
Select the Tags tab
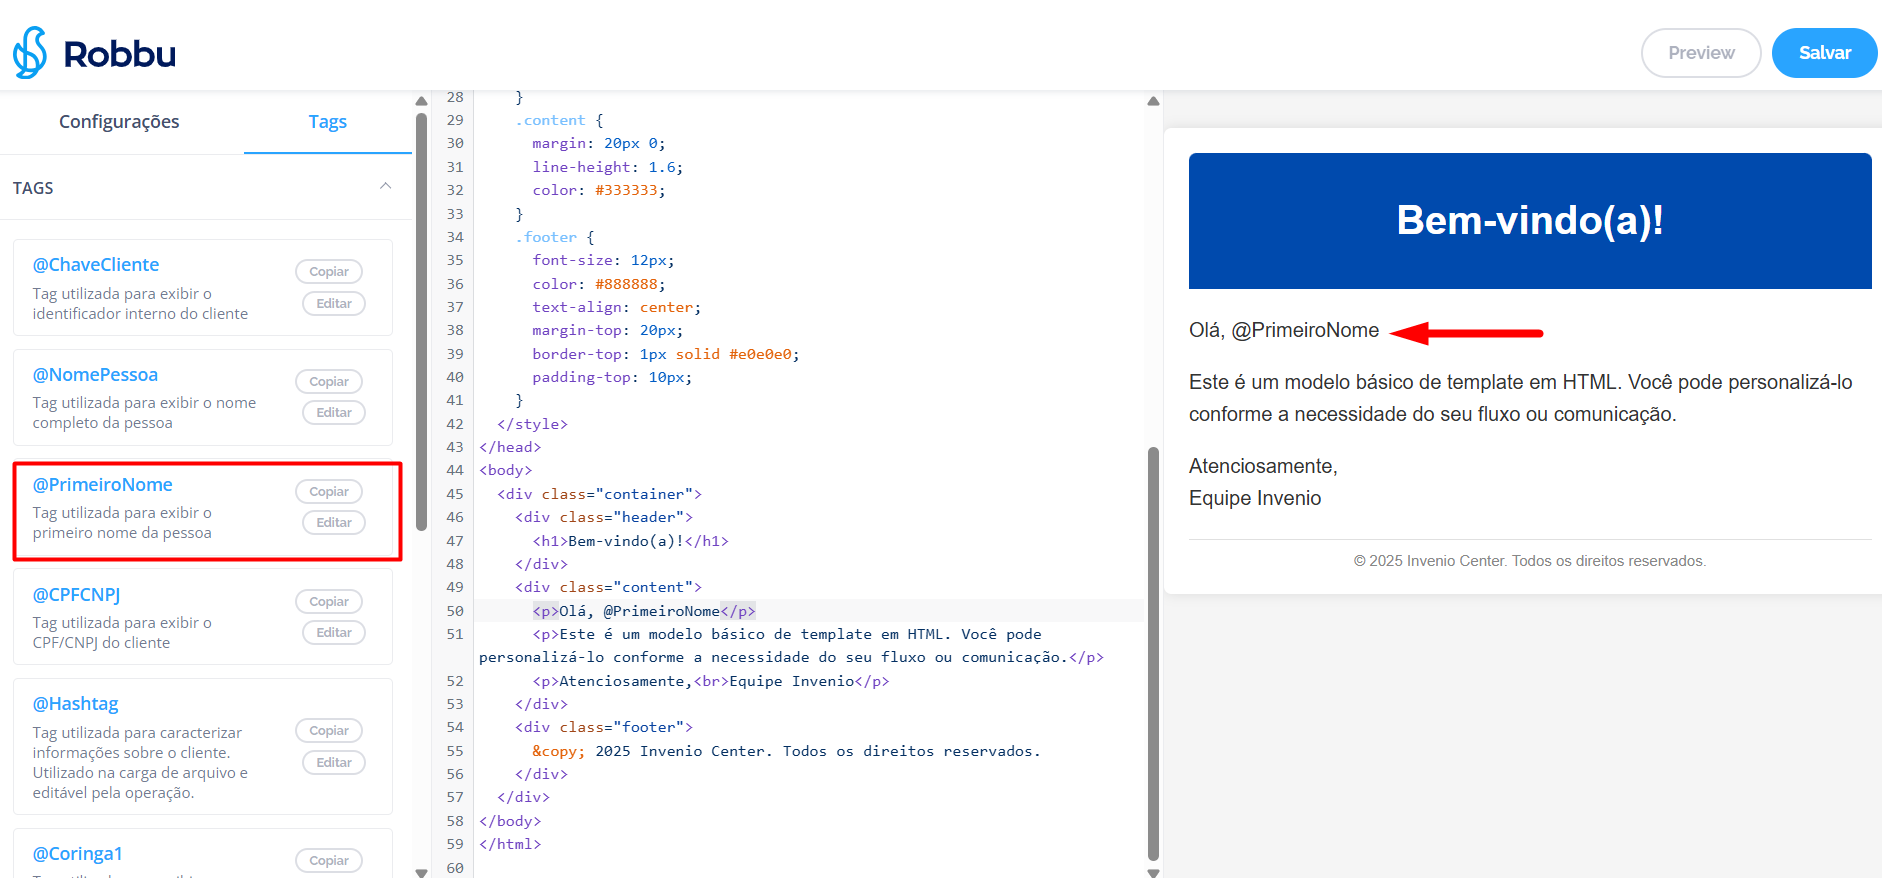[327, 122]
